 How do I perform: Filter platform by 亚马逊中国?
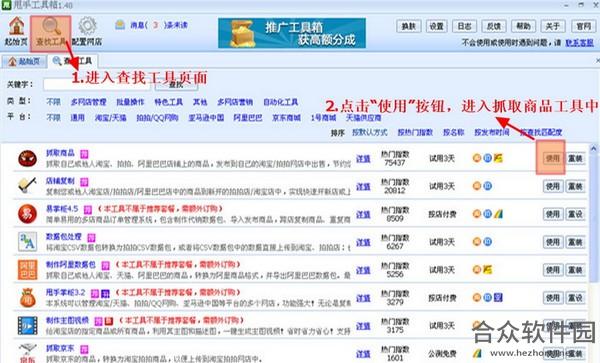pos(206,118)
